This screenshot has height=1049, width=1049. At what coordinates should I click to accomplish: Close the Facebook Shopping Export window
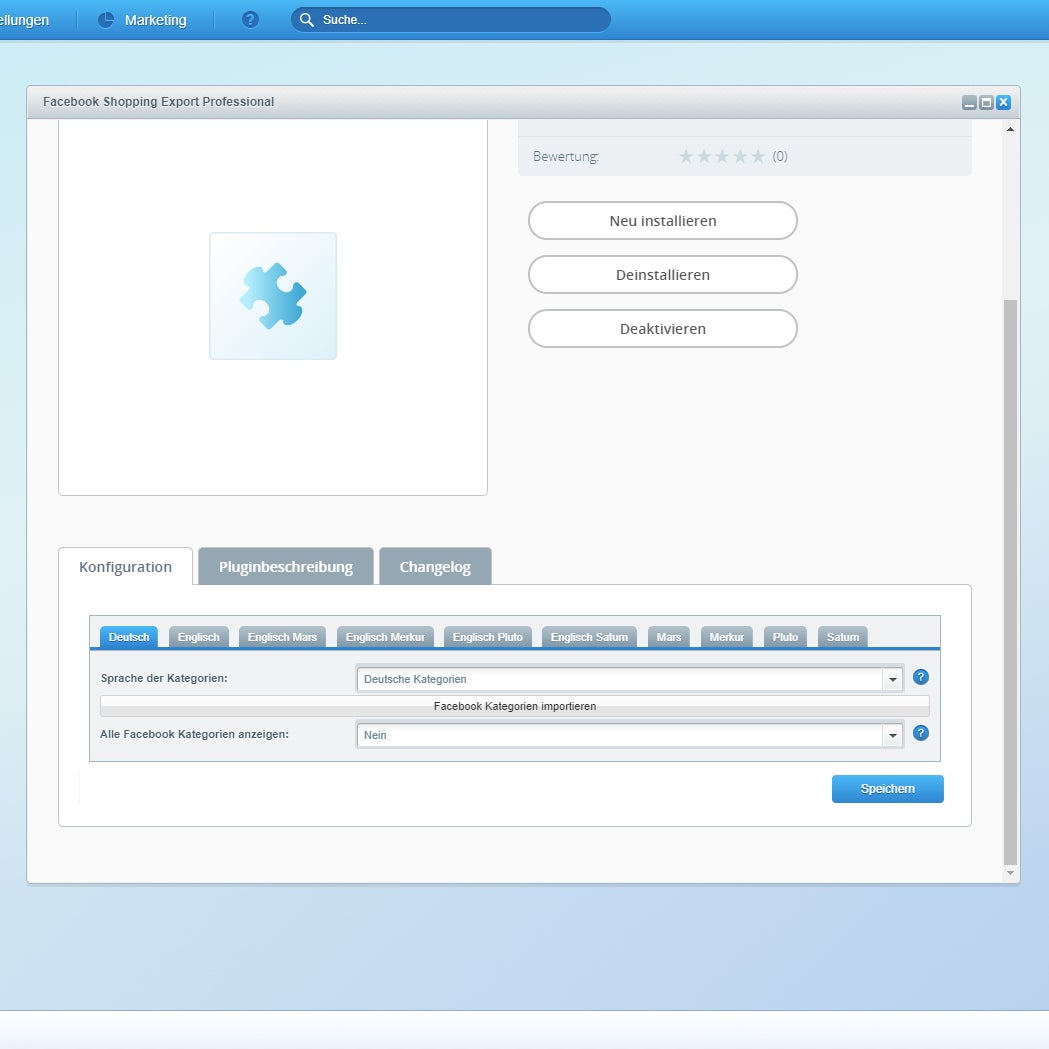1004,102
